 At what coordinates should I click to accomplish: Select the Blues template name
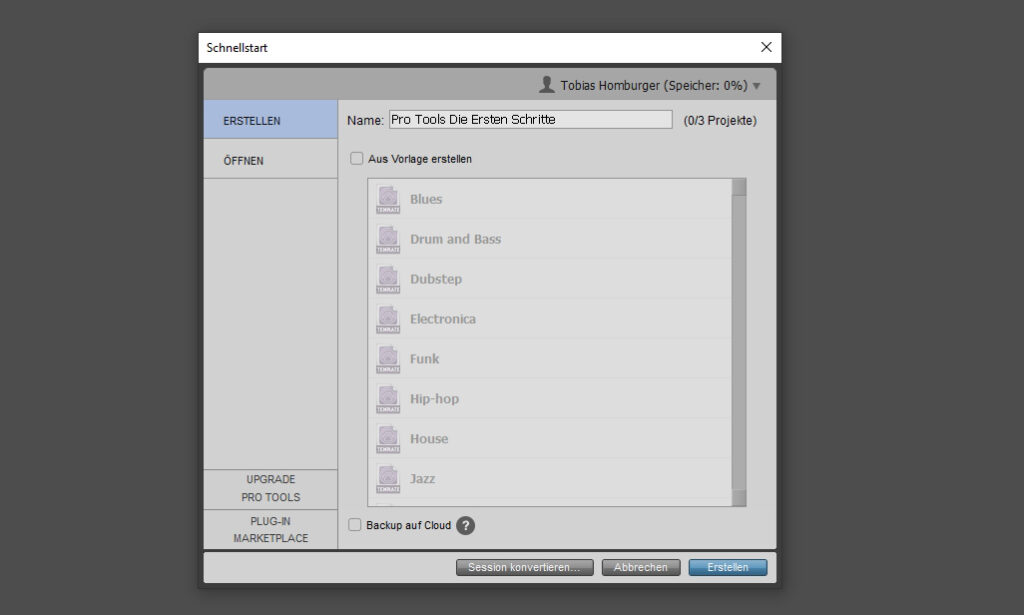(426, 199)
